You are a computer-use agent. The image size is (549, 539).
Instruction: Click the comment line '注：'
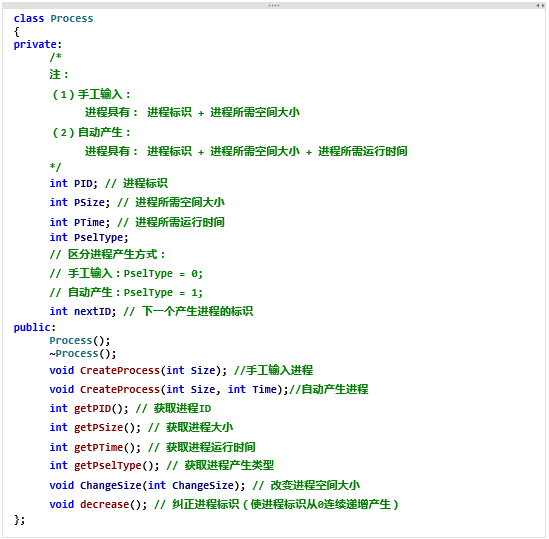[x=59, y=74]
